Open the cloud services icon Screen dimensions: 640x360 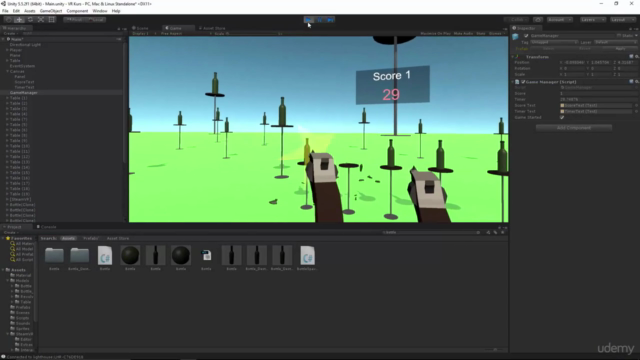pyautogui.click(x=538, y=20)
